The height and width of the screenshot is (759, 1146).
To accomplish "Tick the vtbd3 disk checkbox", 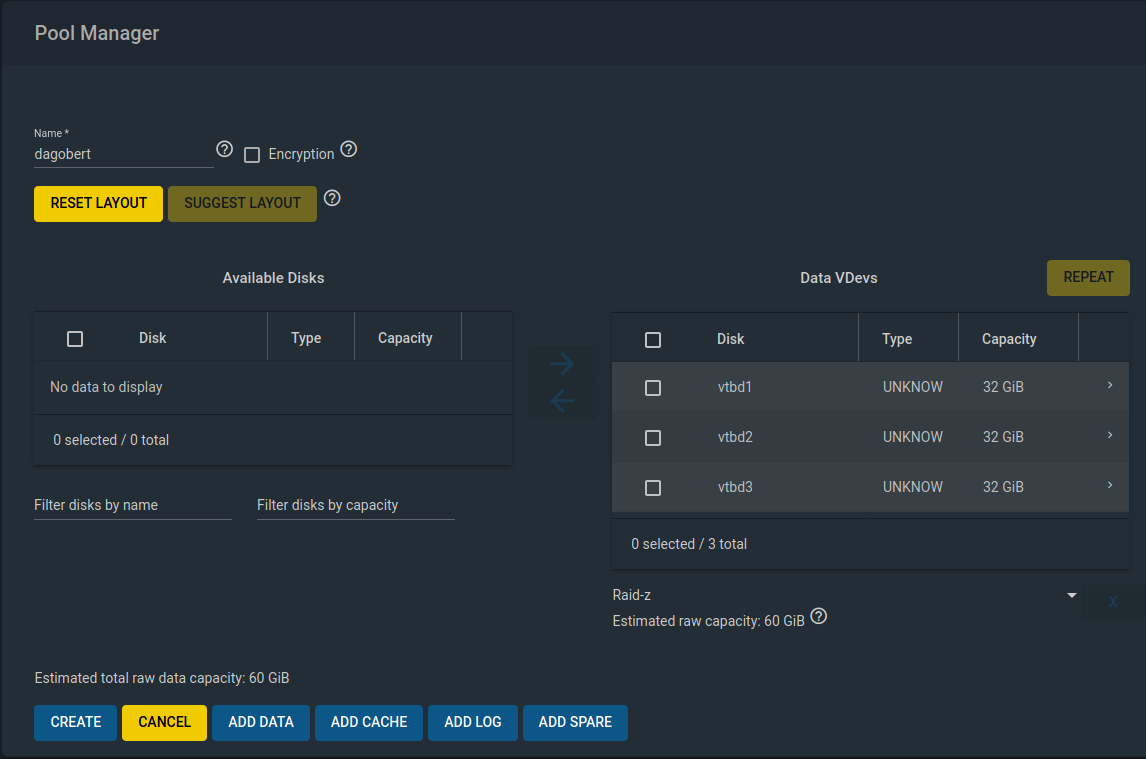I will [x=653, y=488].
